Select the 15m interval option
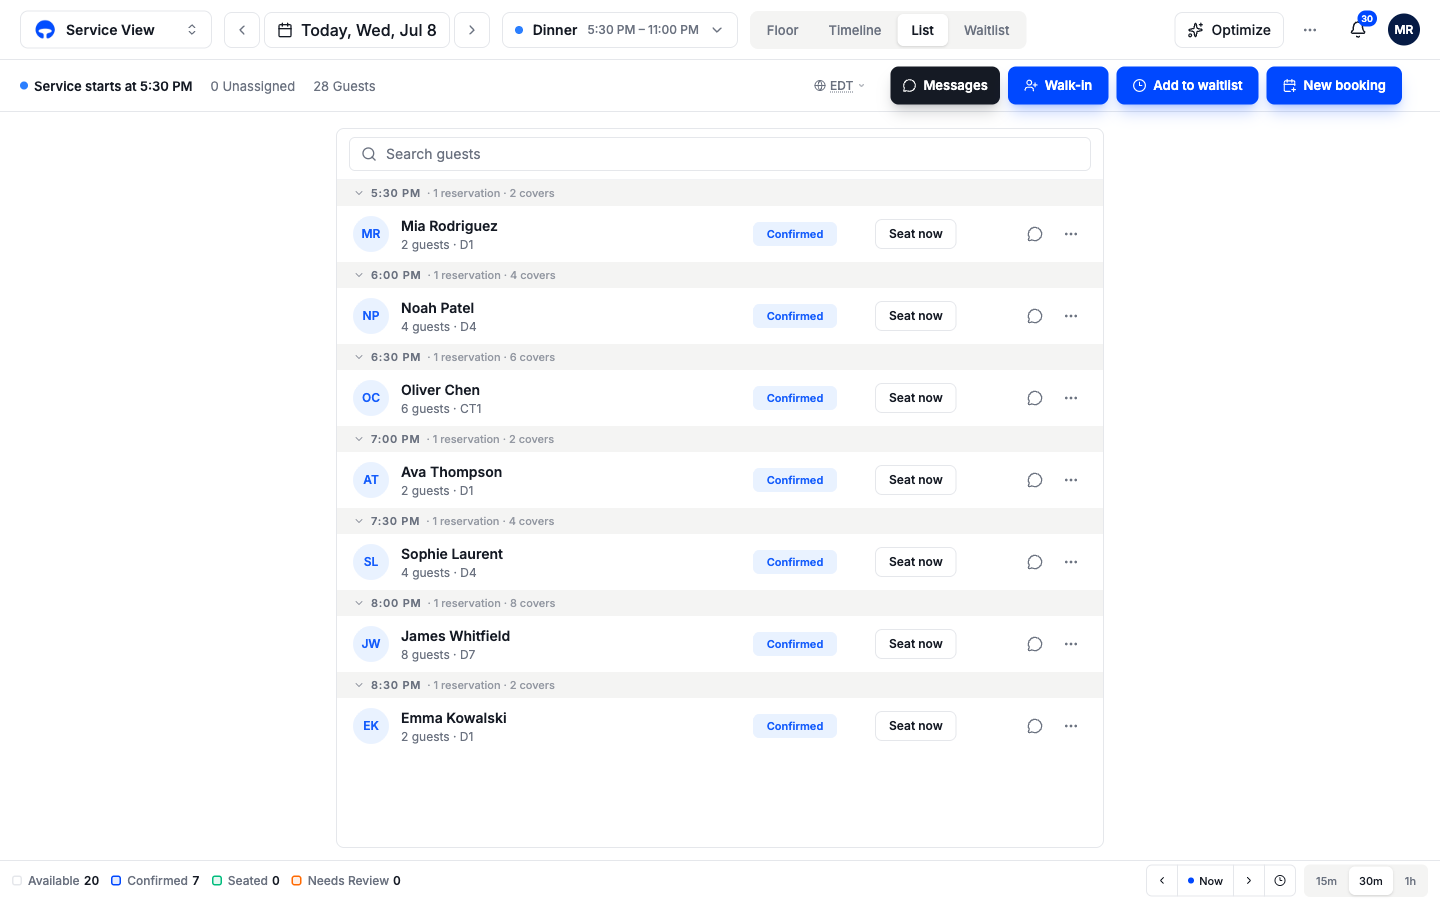Image resolution: width=1440 pixels, height=900 pixels. coord(1326,881)
